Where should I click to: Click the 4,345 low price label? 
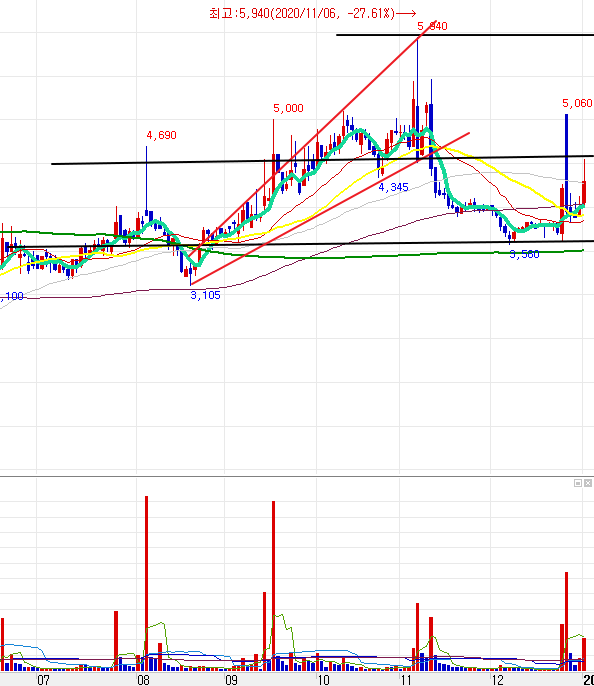point(393,187)
